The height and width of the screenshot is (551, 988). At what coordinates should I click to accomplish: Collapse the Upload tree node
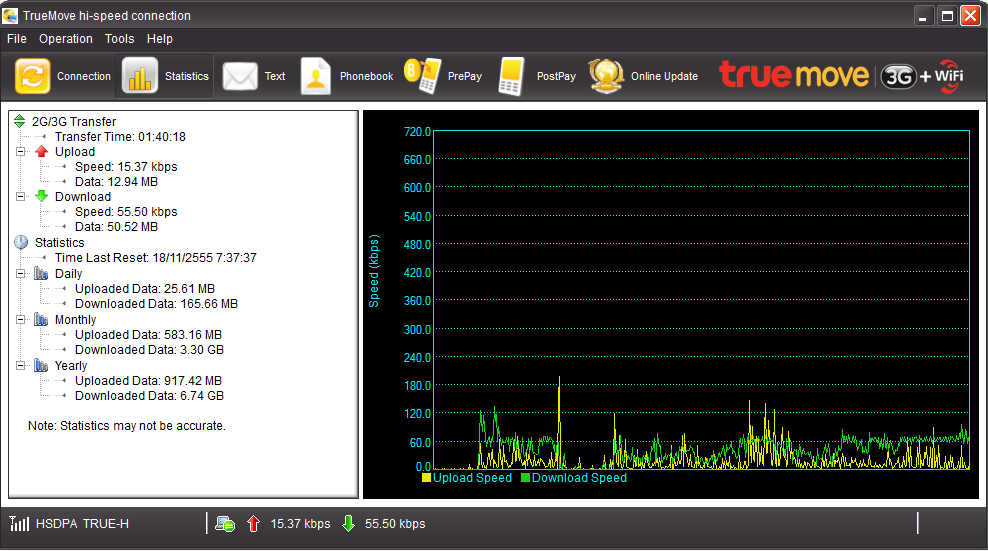coord(20,151)
